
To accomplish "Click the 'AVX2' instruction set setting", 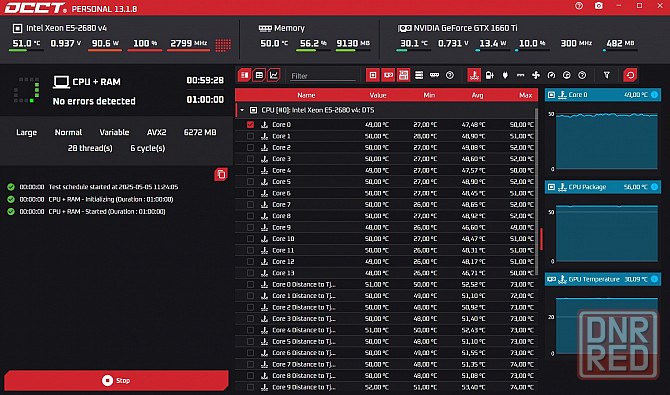I will tap(156, 133).
